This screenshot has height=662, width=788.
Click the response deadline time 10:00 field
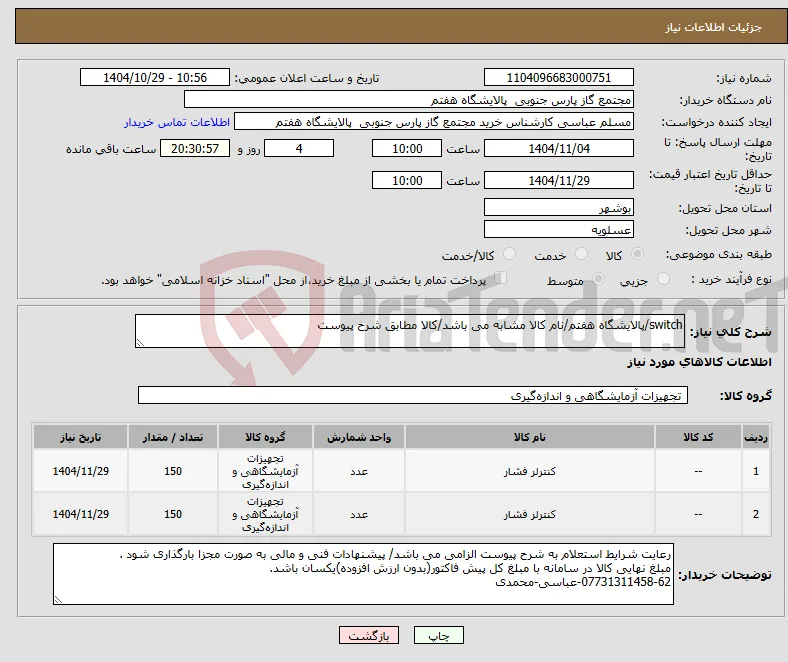(x=407, y=148)
